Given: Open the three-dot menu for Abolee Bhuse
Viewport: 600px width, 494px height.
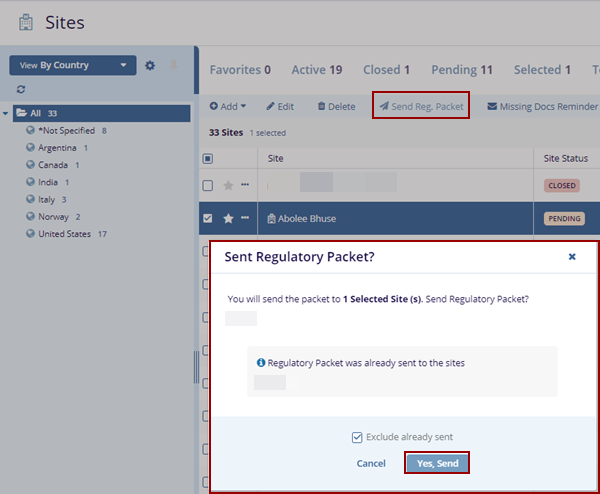Looking at the screenshot, I should [245, 217].
